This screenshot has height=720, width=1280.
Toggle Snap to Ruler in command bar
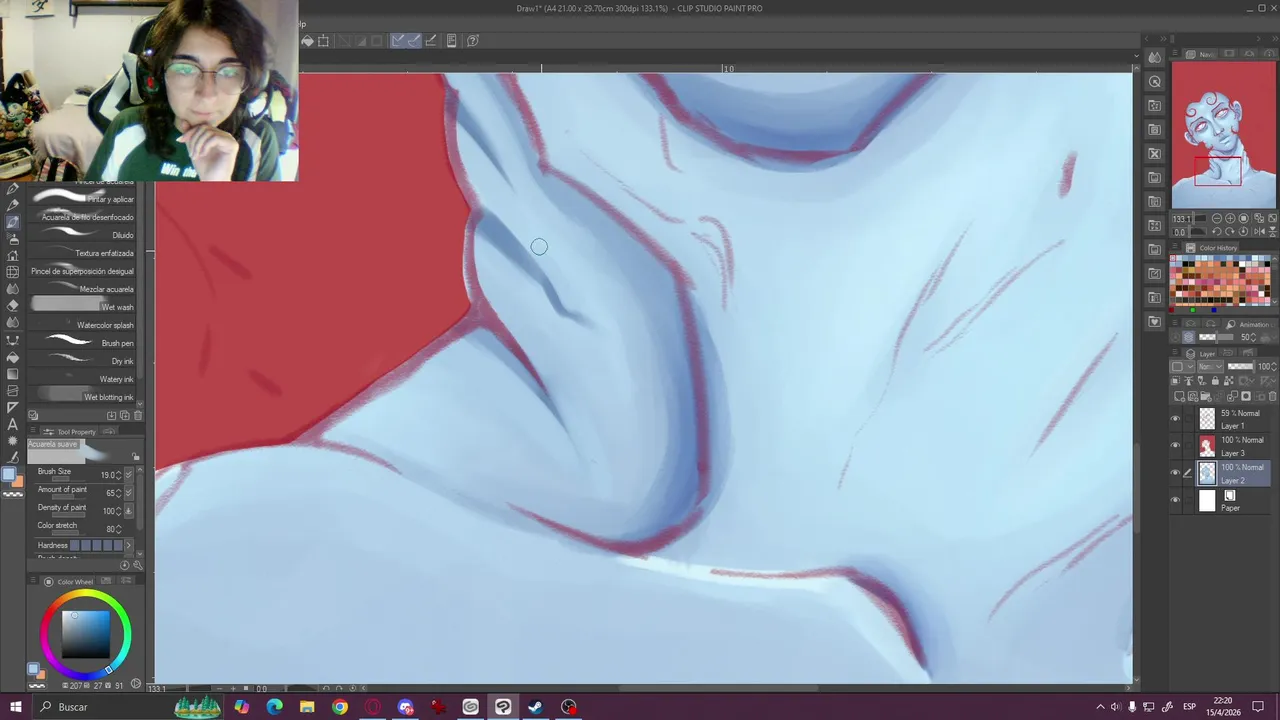click(398, 41)
